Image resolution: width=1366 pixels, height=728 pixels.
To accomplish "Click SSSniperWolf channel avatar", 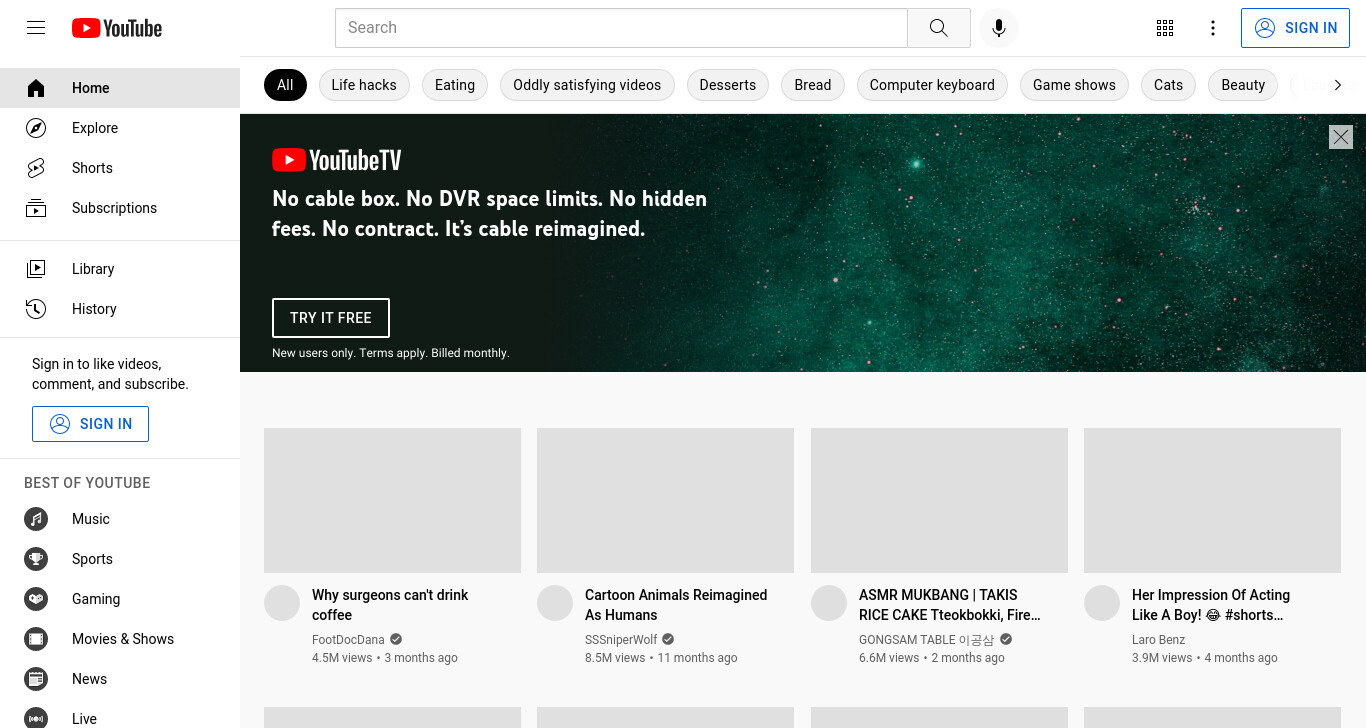I will click(555, 603).
